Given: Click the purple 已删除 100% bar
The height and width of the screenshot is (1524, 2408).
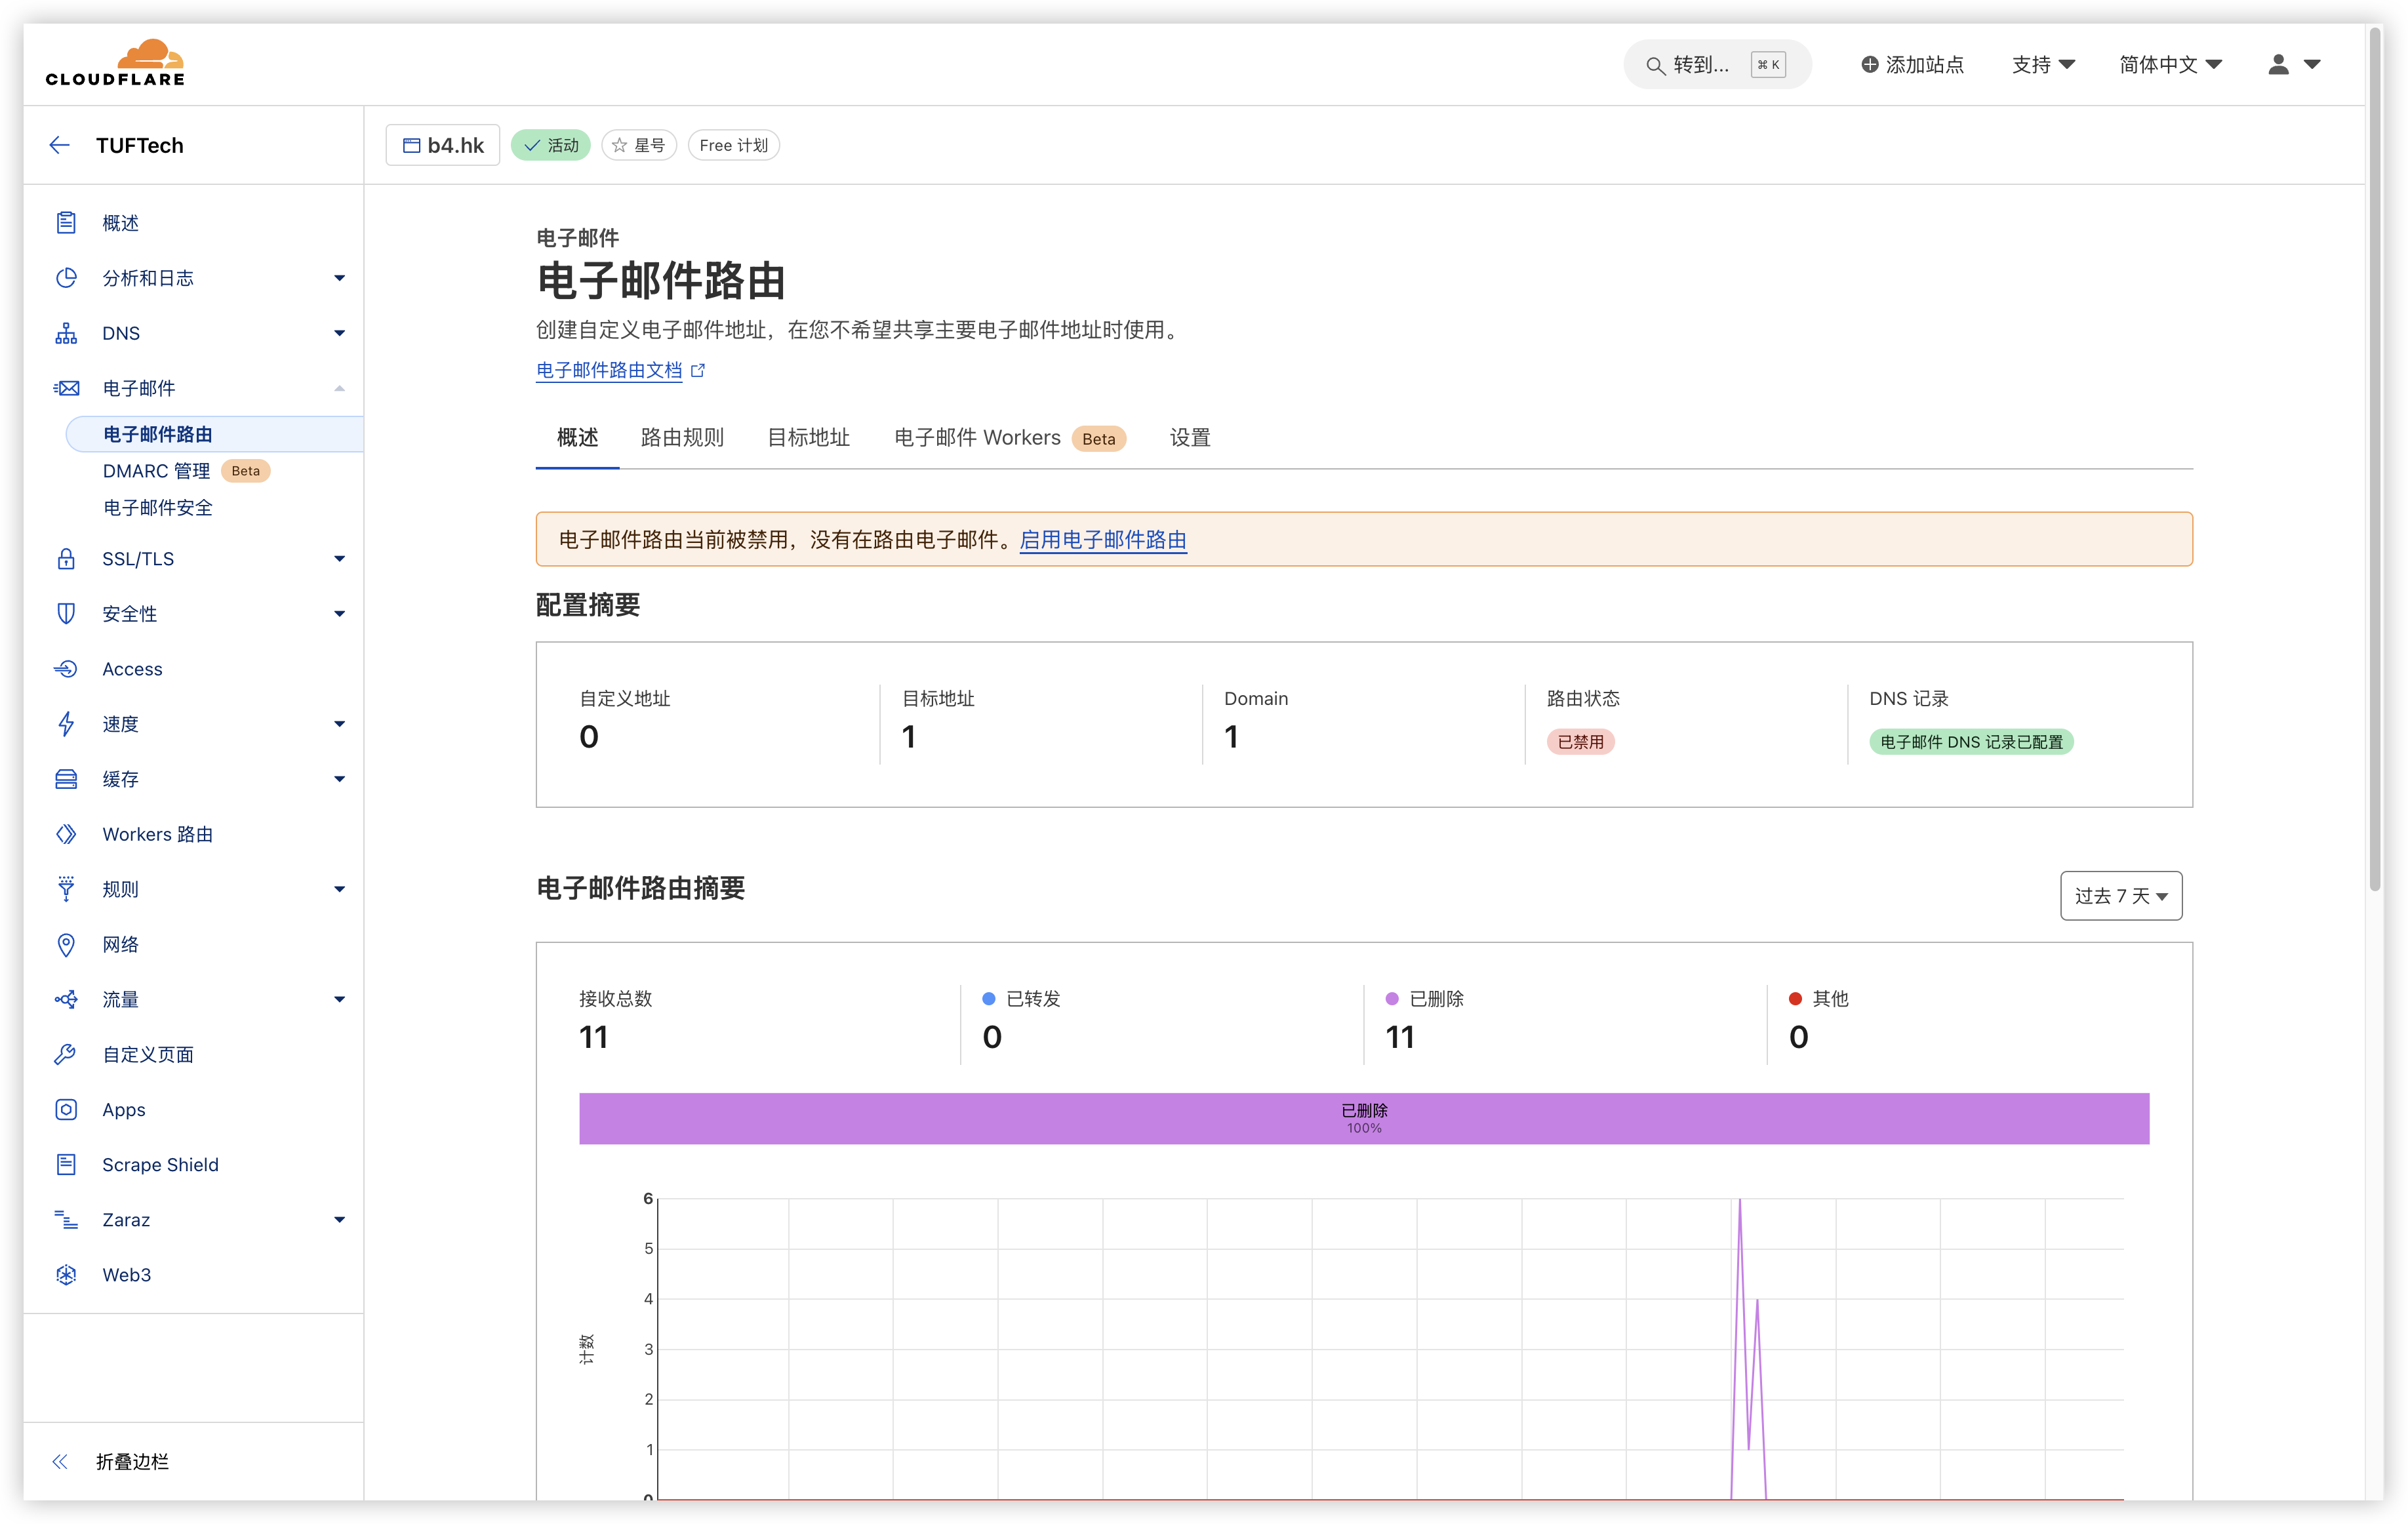Looking at the screenshot, I should [1363, 1118].
